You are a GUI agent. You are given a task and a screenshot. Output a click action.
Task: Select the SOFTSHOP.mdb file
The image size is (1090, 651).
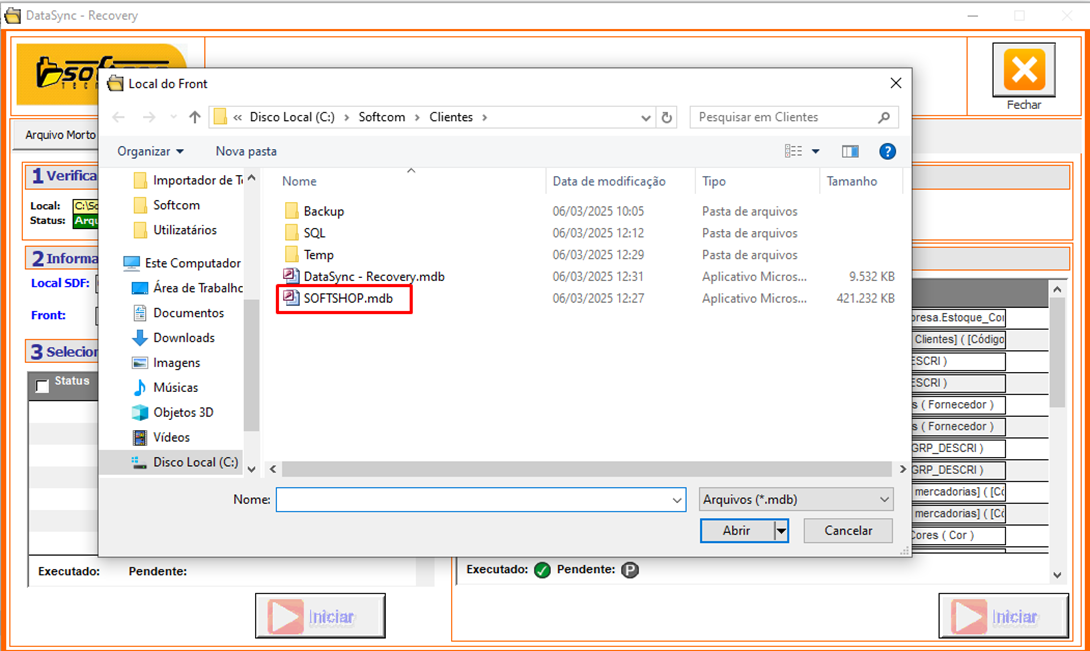click(x=348, y=298)
